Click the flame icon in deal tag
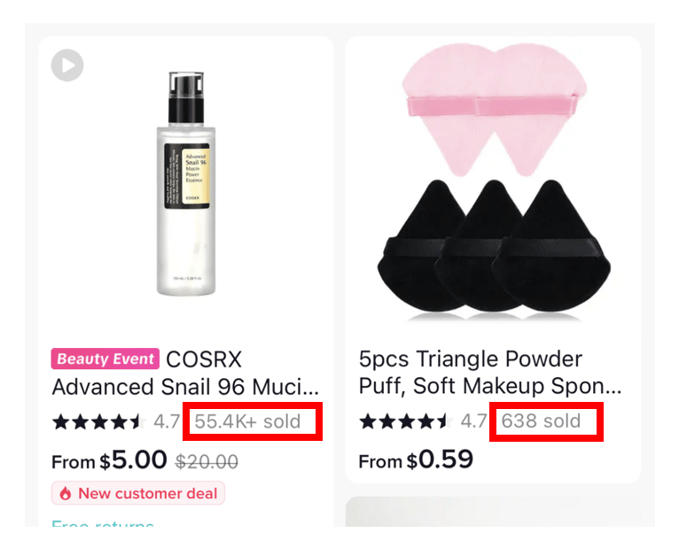Screen dimensions: 679x548 click(x=65, y=493)
